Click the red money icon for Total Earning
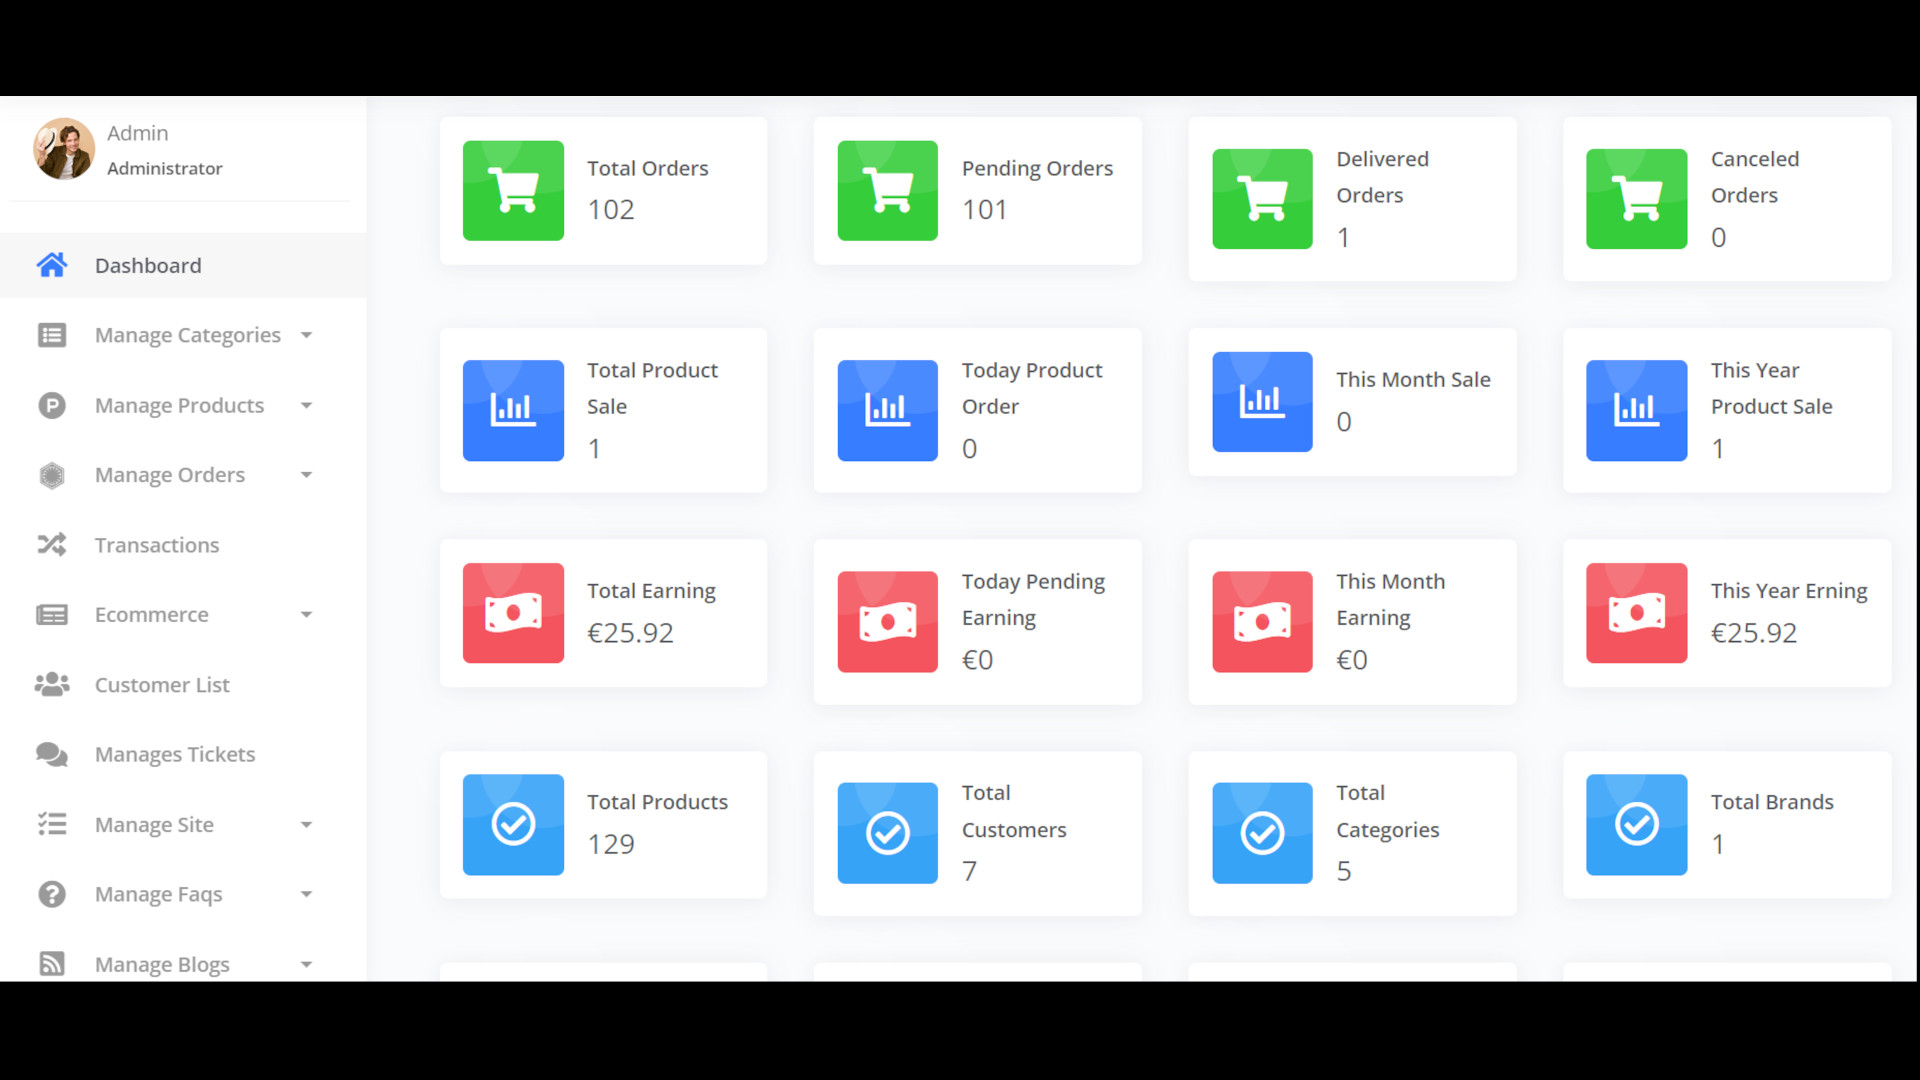Image resolution: width=1920 pixels, height=1080 pixels. pos(513,613)
